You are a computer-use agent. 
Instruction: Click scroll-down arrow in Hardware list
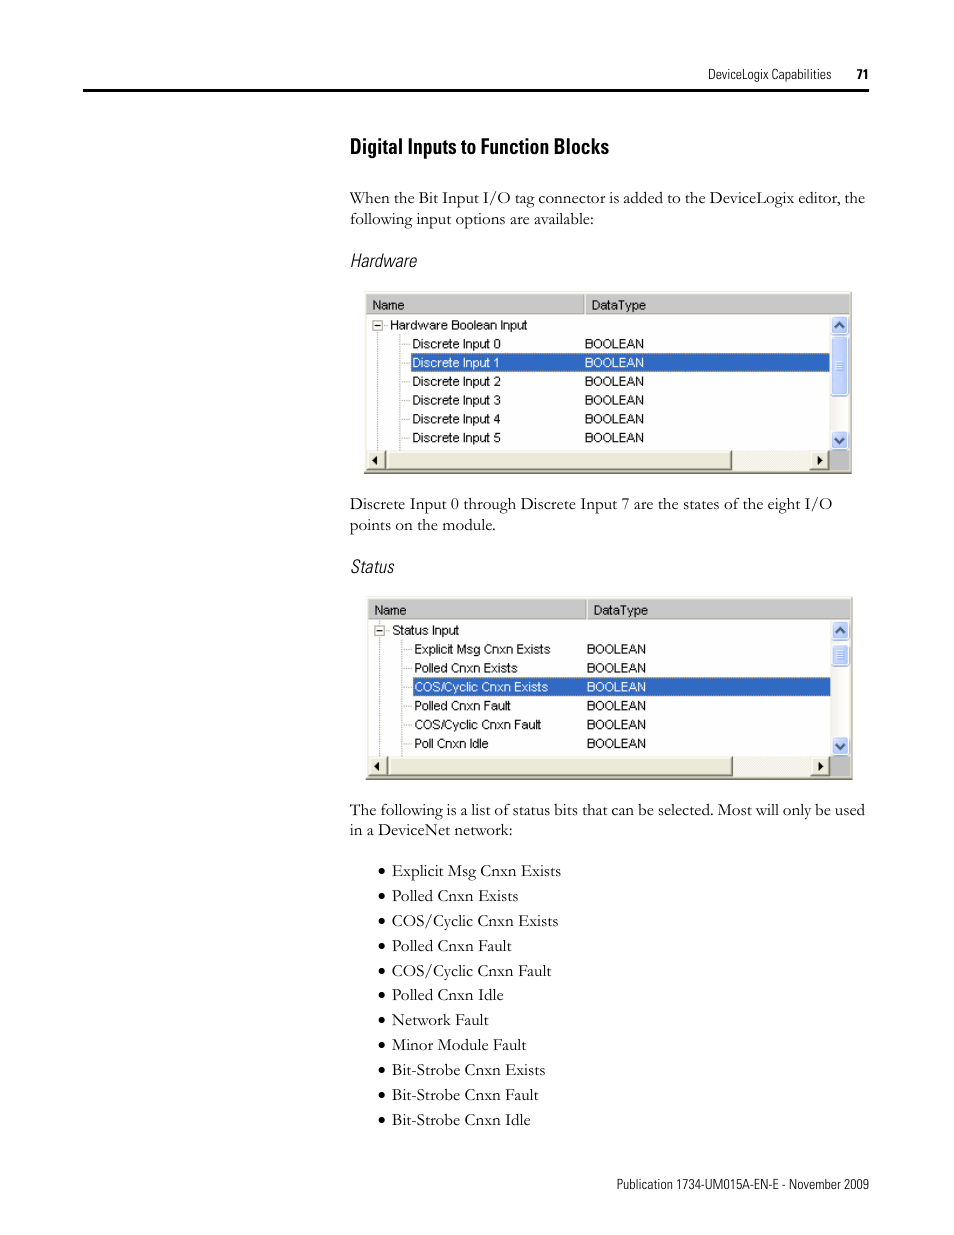pyautogui.click(x=839, y=440)
